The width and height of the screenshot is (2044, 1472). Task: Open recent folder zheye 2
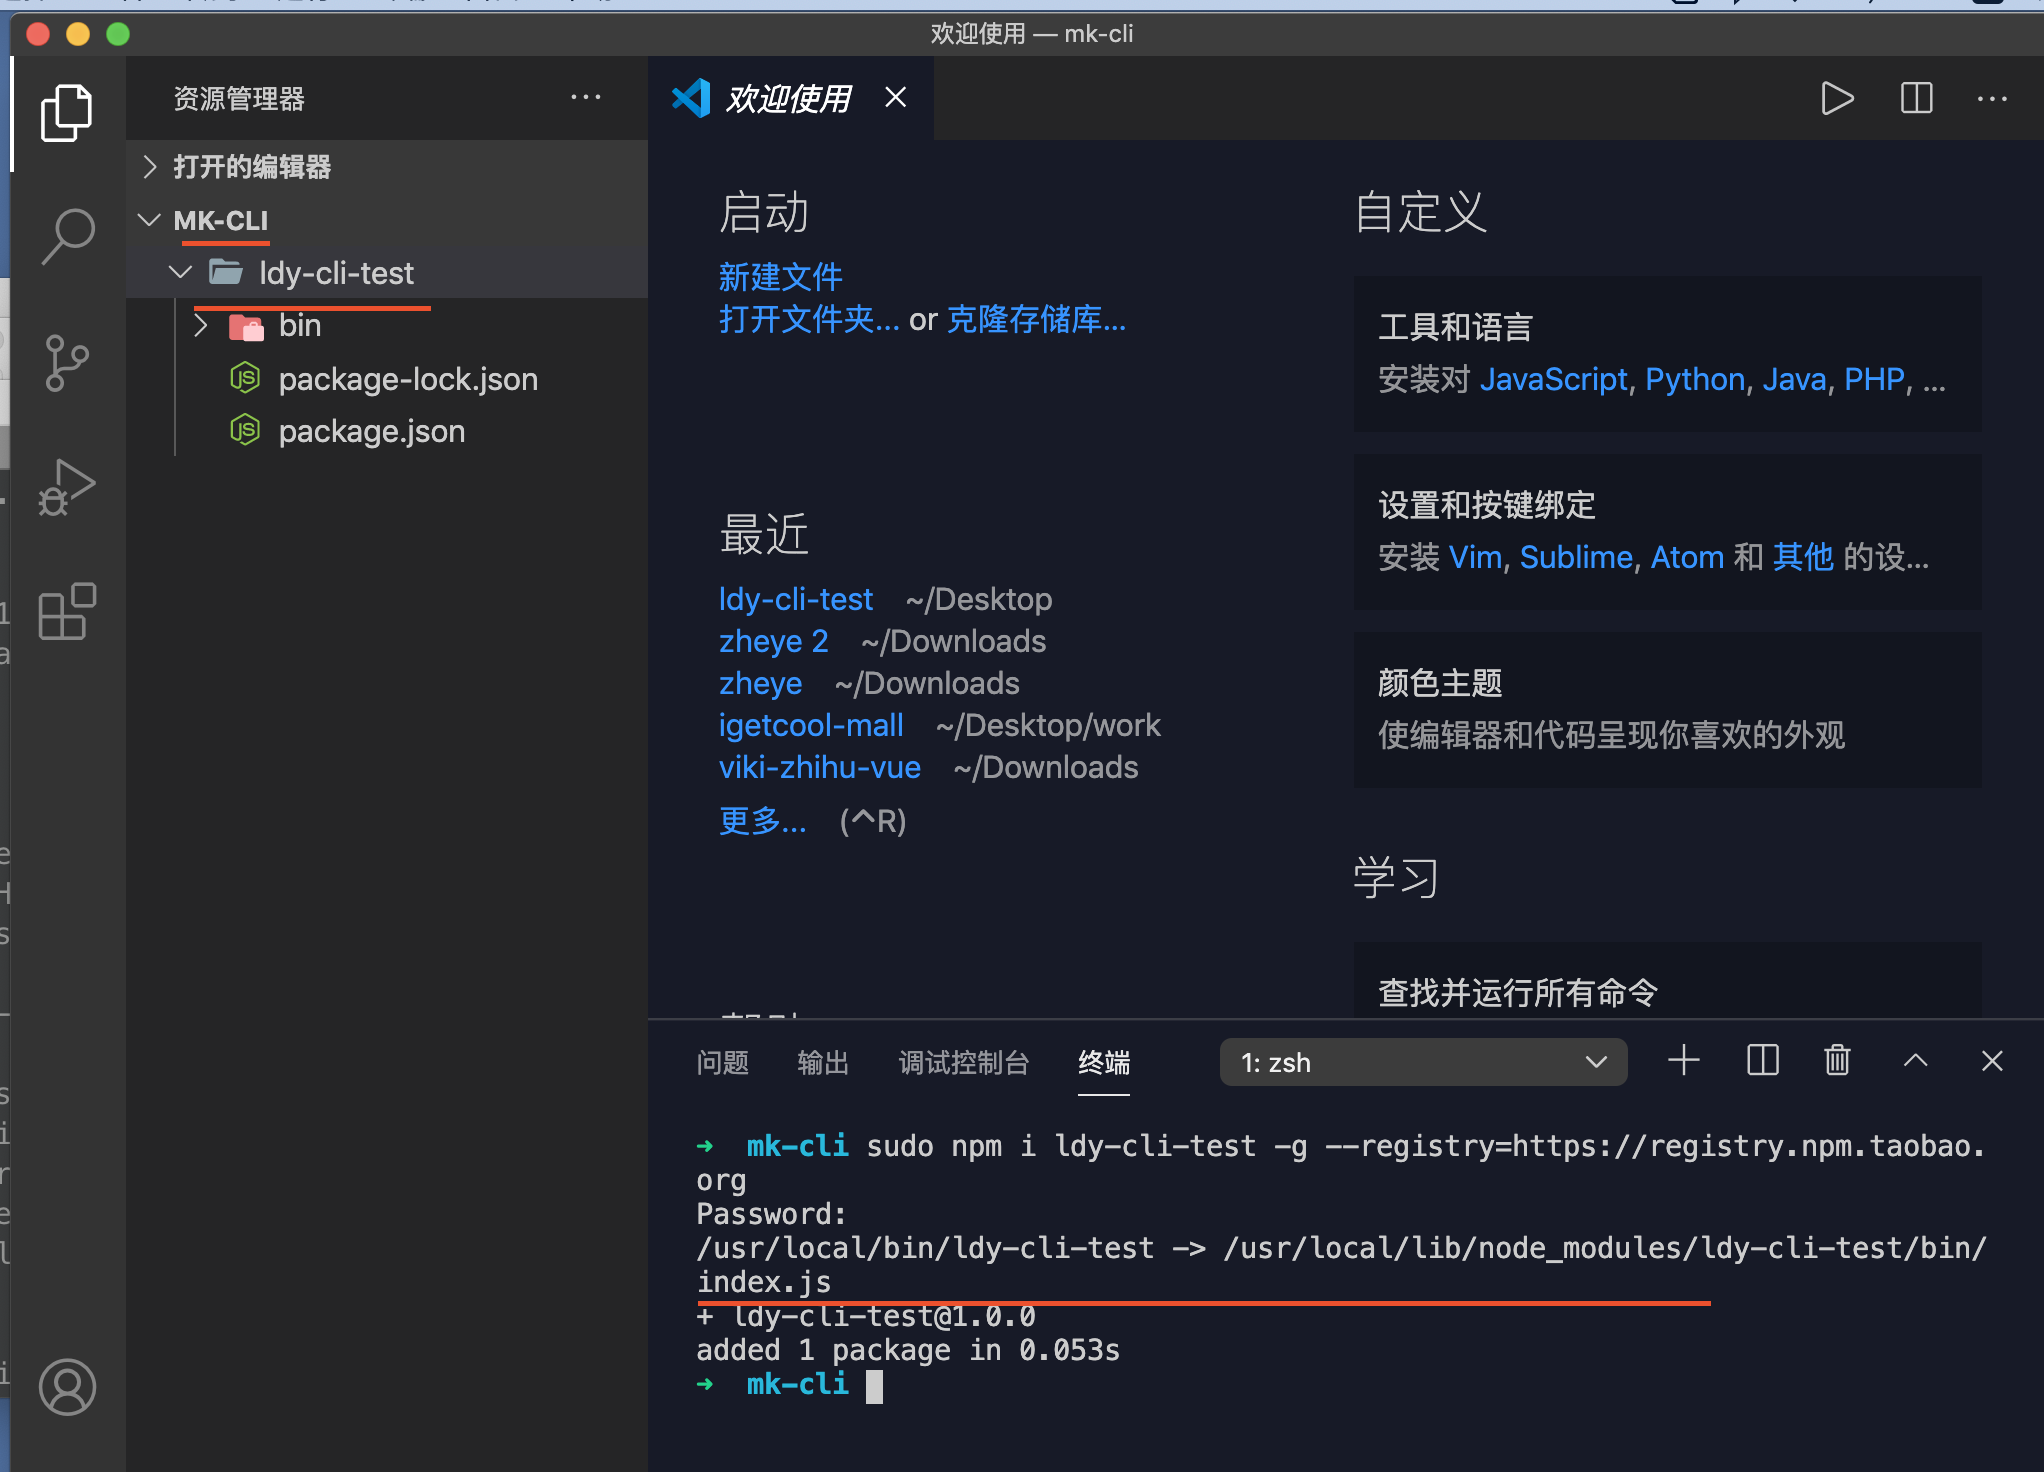pyautogui.click(x=773, y=641)
